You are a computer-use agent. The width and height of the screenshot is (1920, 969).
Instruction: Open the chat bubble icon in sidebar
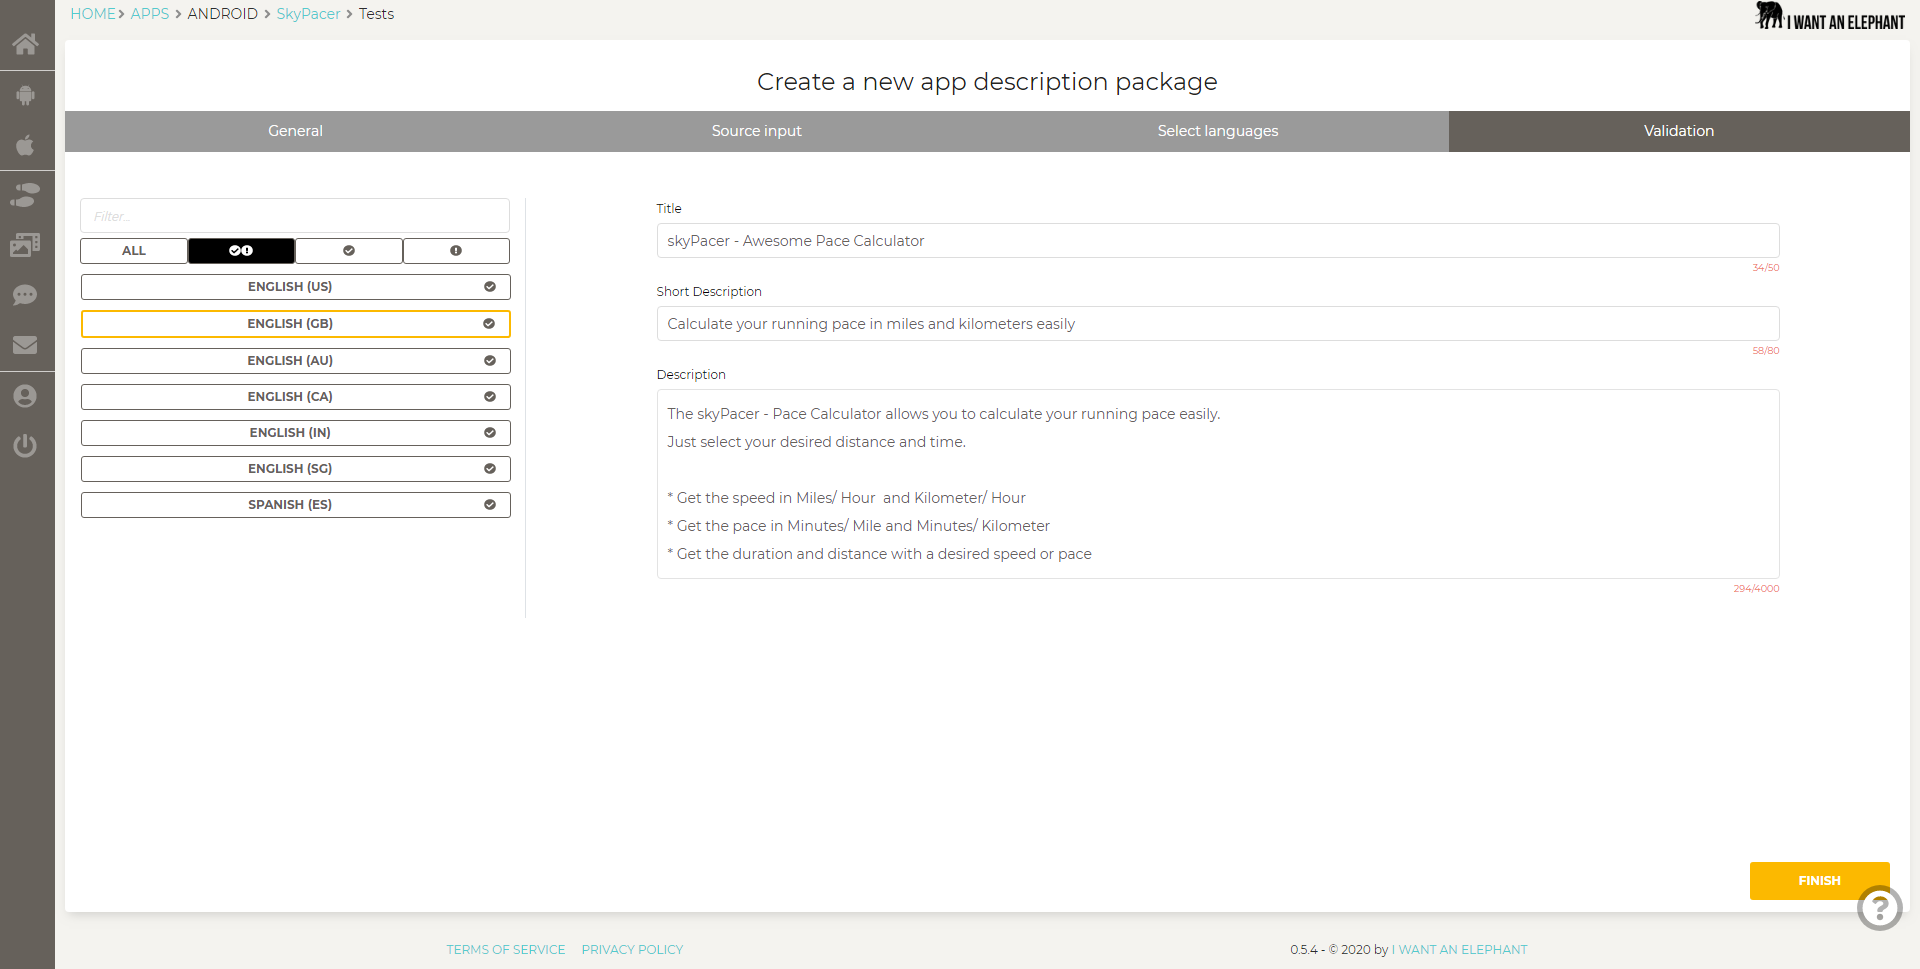click(27, 295)
